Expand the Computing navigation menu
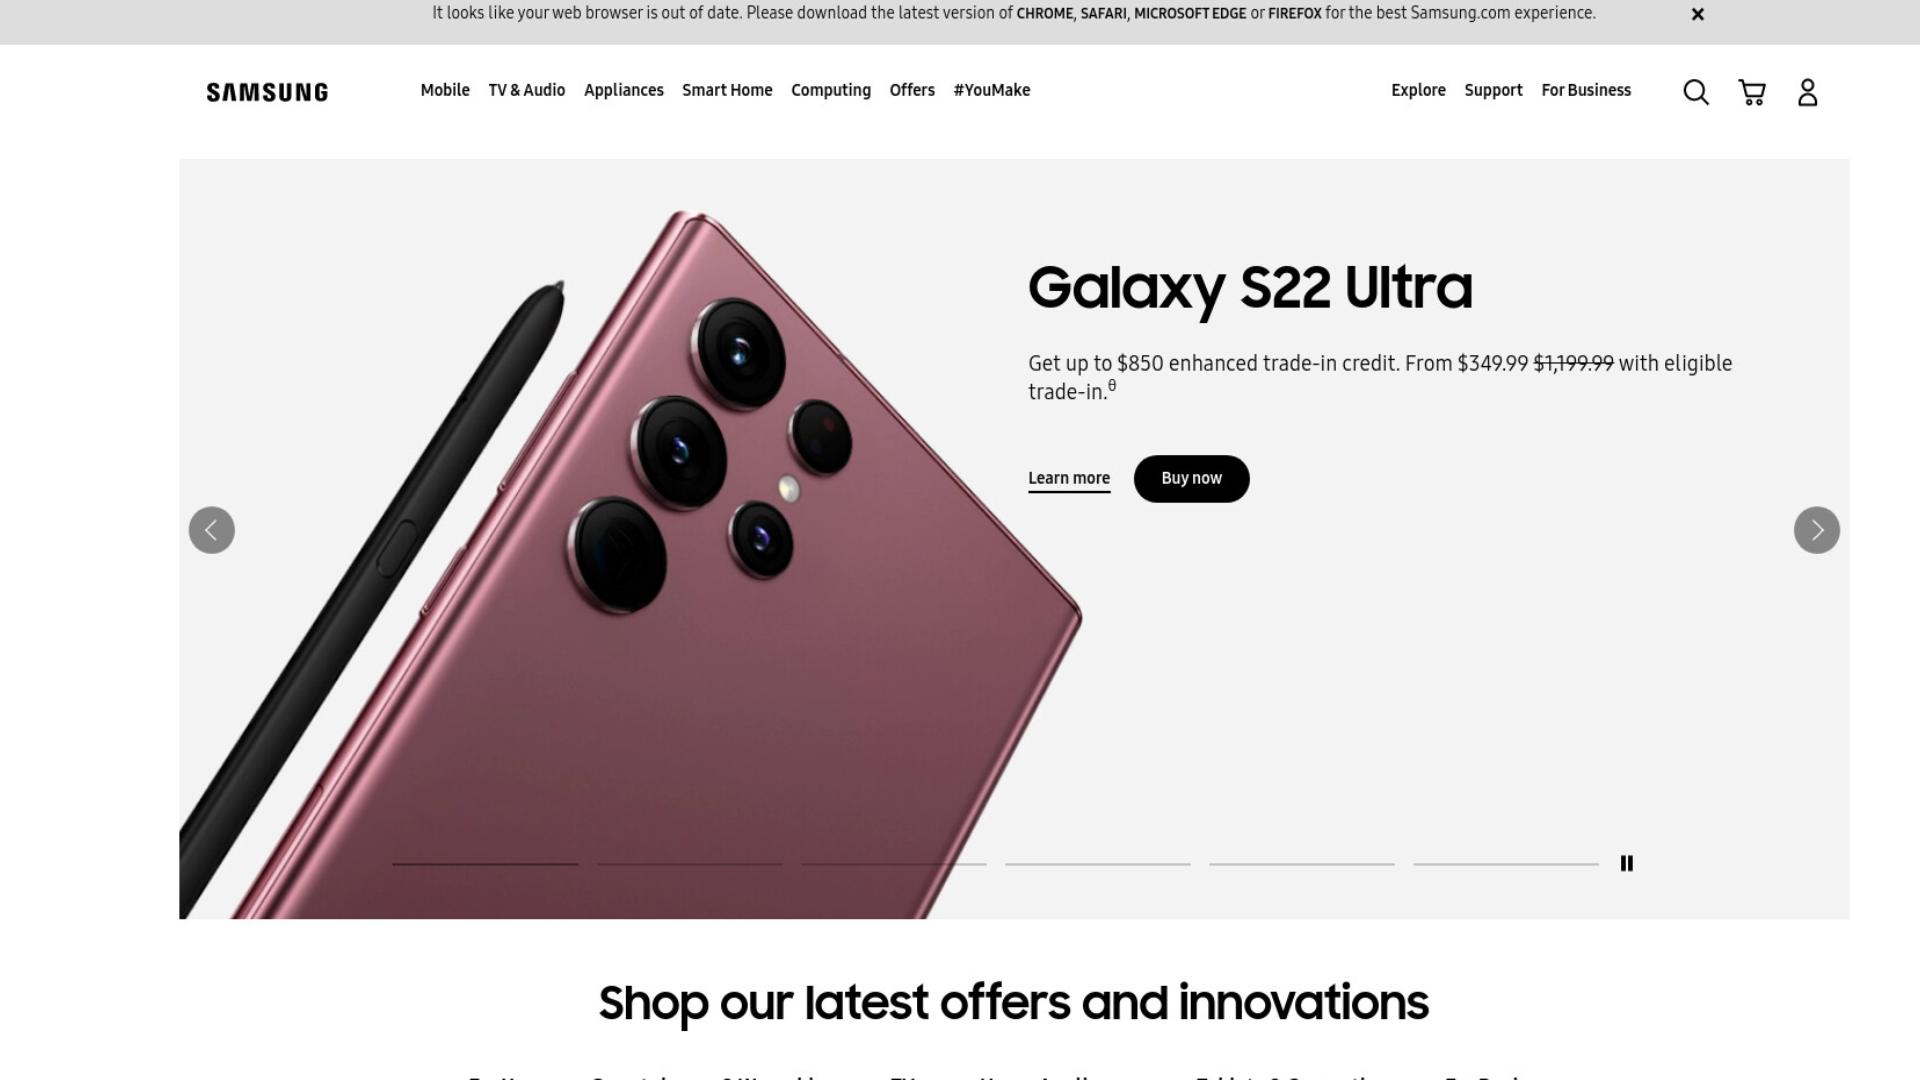This screenshot has height=1080, width=1920. point(831,90)
